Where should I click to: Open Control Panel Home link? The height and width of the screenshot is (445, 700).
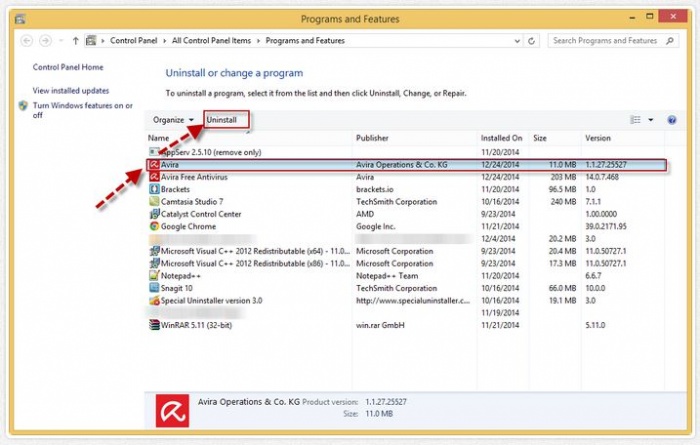pos(68,67)
